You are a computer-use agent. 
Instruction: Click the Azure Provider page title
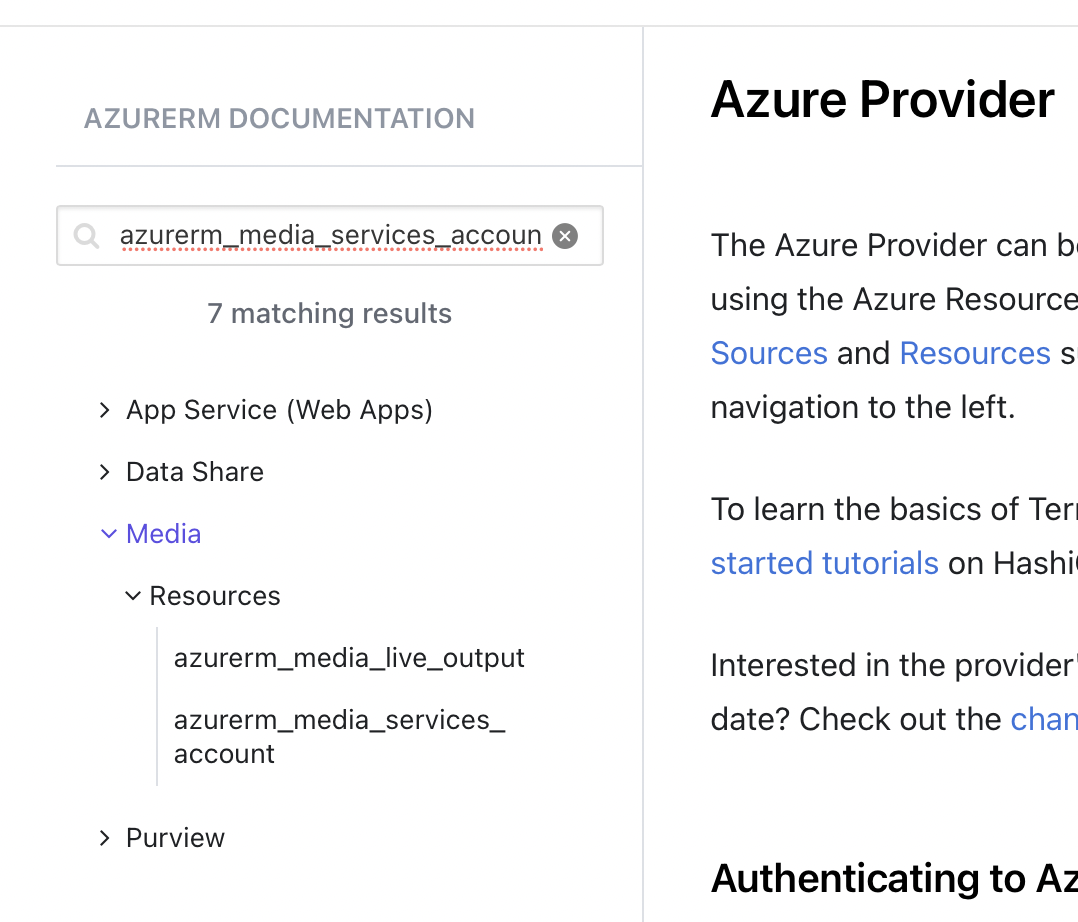[882, 99]
